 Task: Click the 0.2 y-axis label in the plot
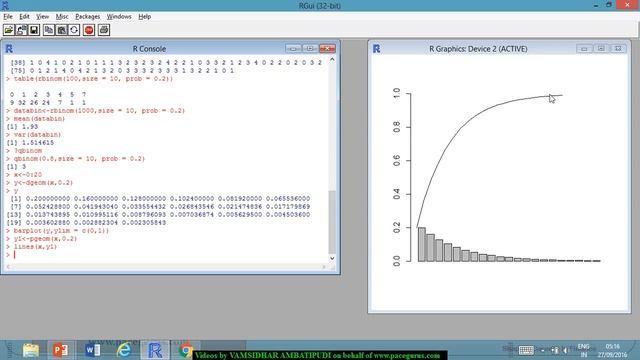396,228
